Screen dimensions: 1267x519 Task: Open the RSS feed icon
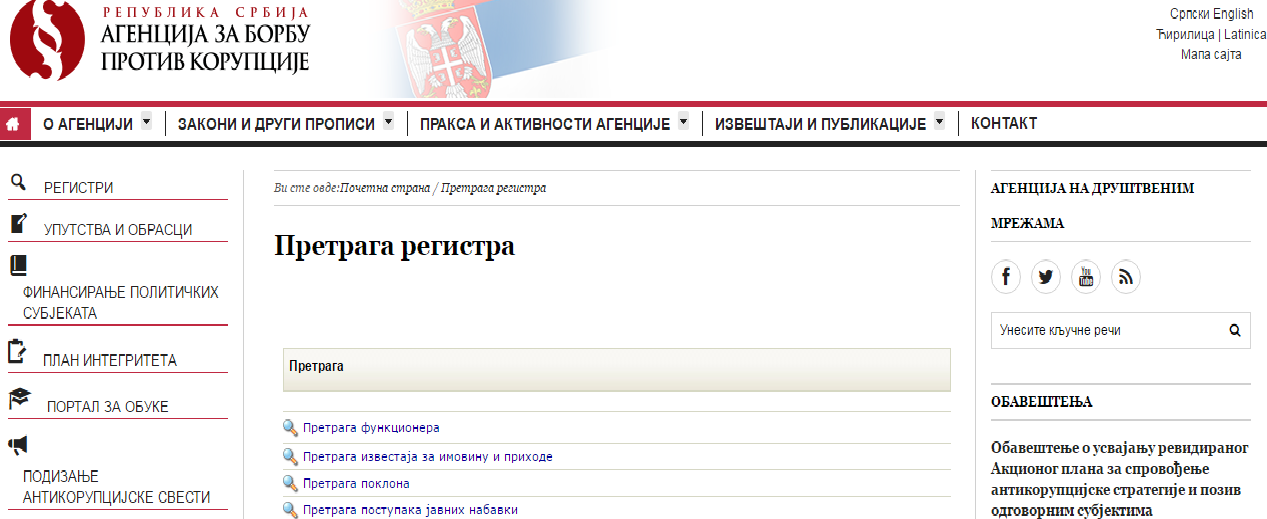1126,277
